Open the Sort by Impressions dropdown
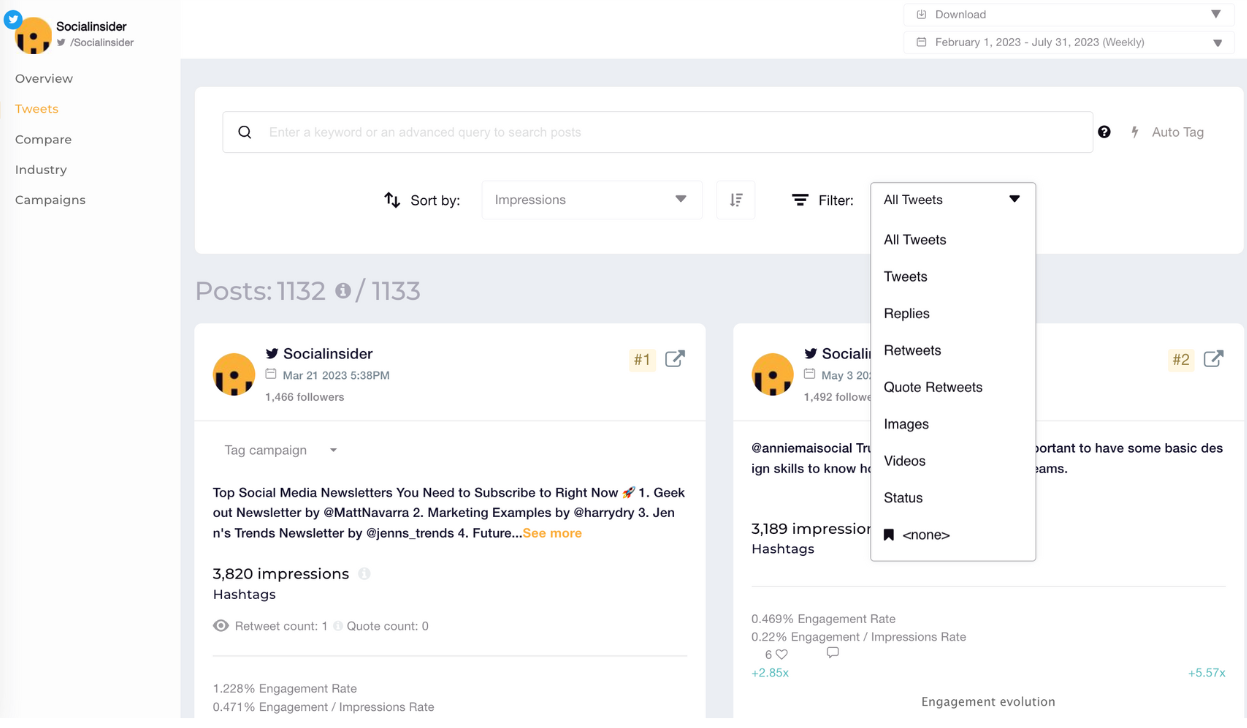The image size is (1247, 728). (592, 200)
